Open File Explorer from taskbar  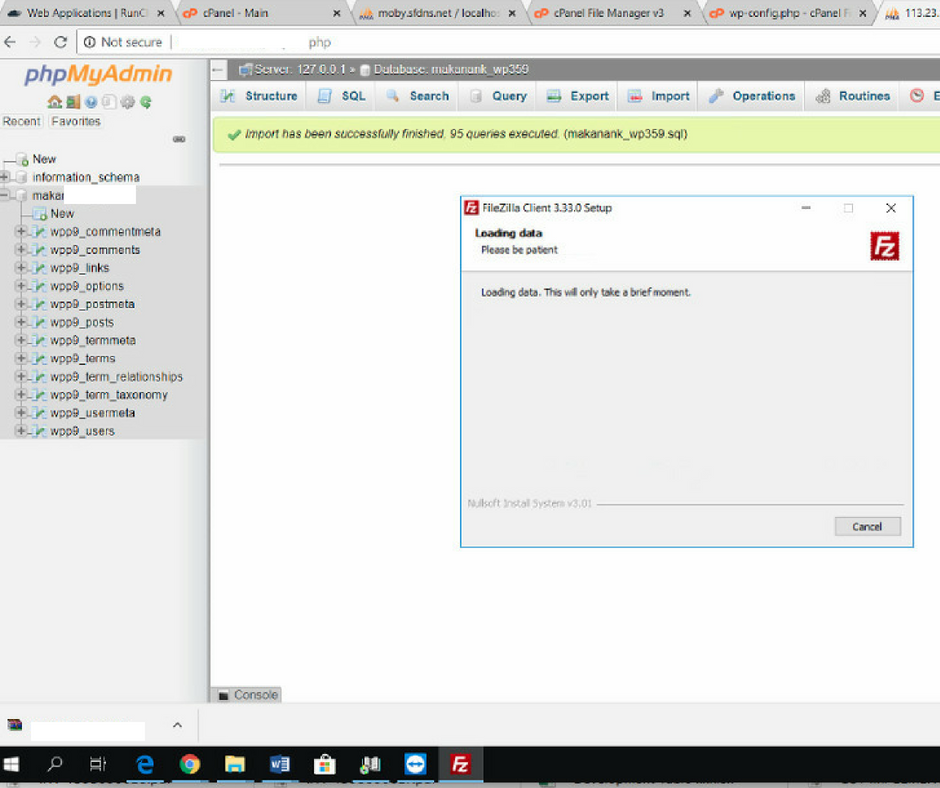[x=234, y=764]
